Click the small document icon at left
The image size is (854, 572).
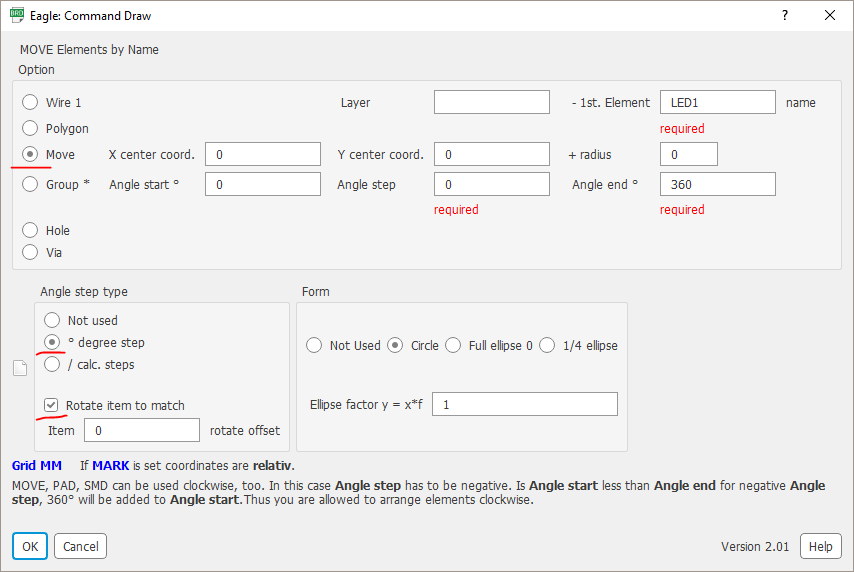(x=19, y=368)
